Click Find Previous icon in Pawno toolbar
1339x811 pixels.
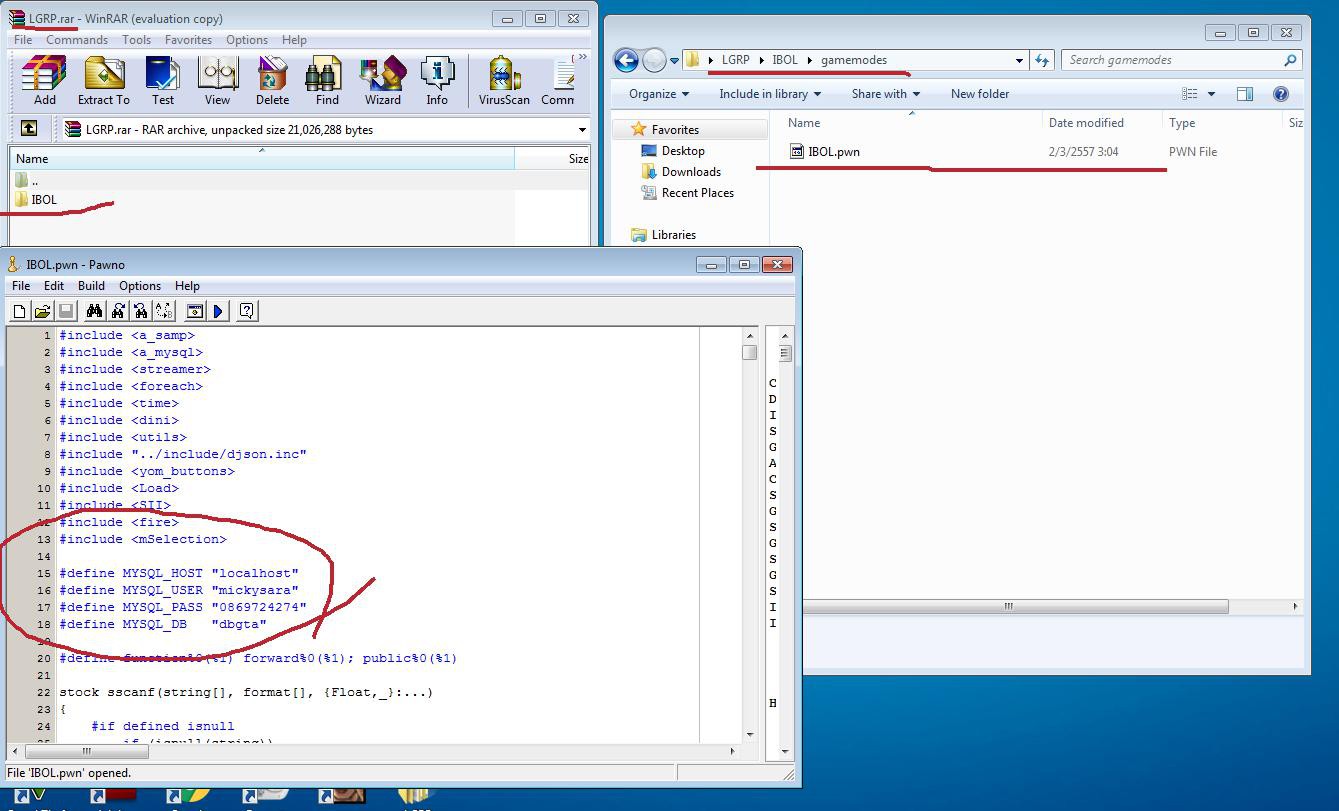point(141,311)
